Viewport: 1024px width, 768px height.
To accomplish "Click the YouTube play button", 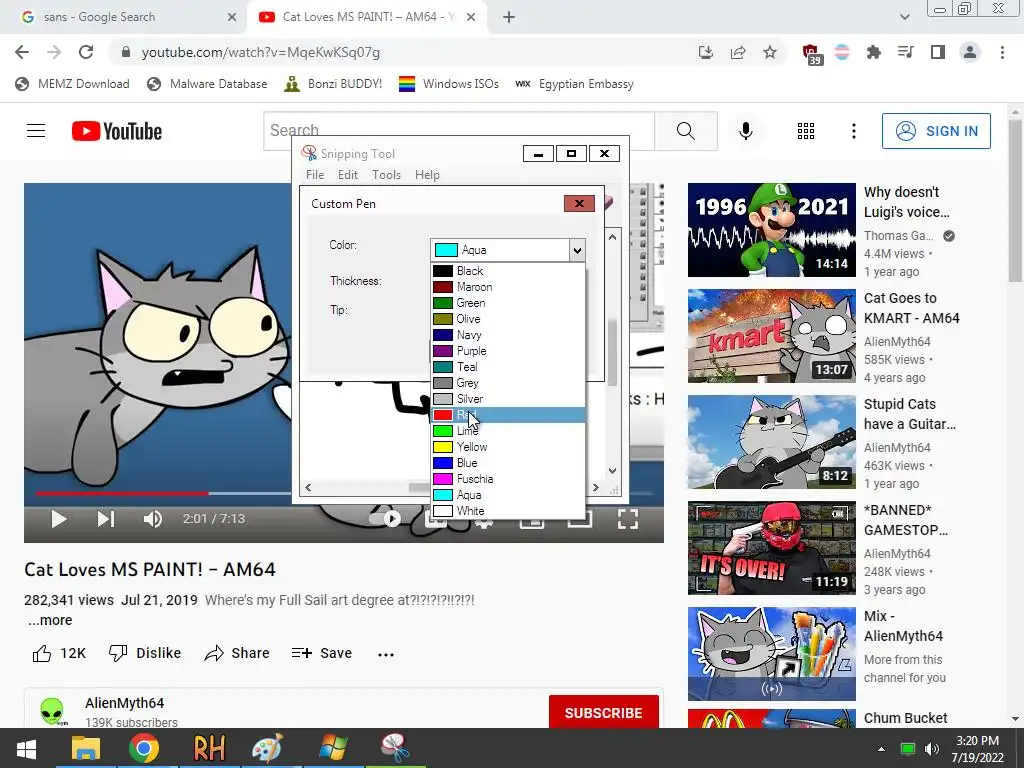I will [x=58, y=519].
